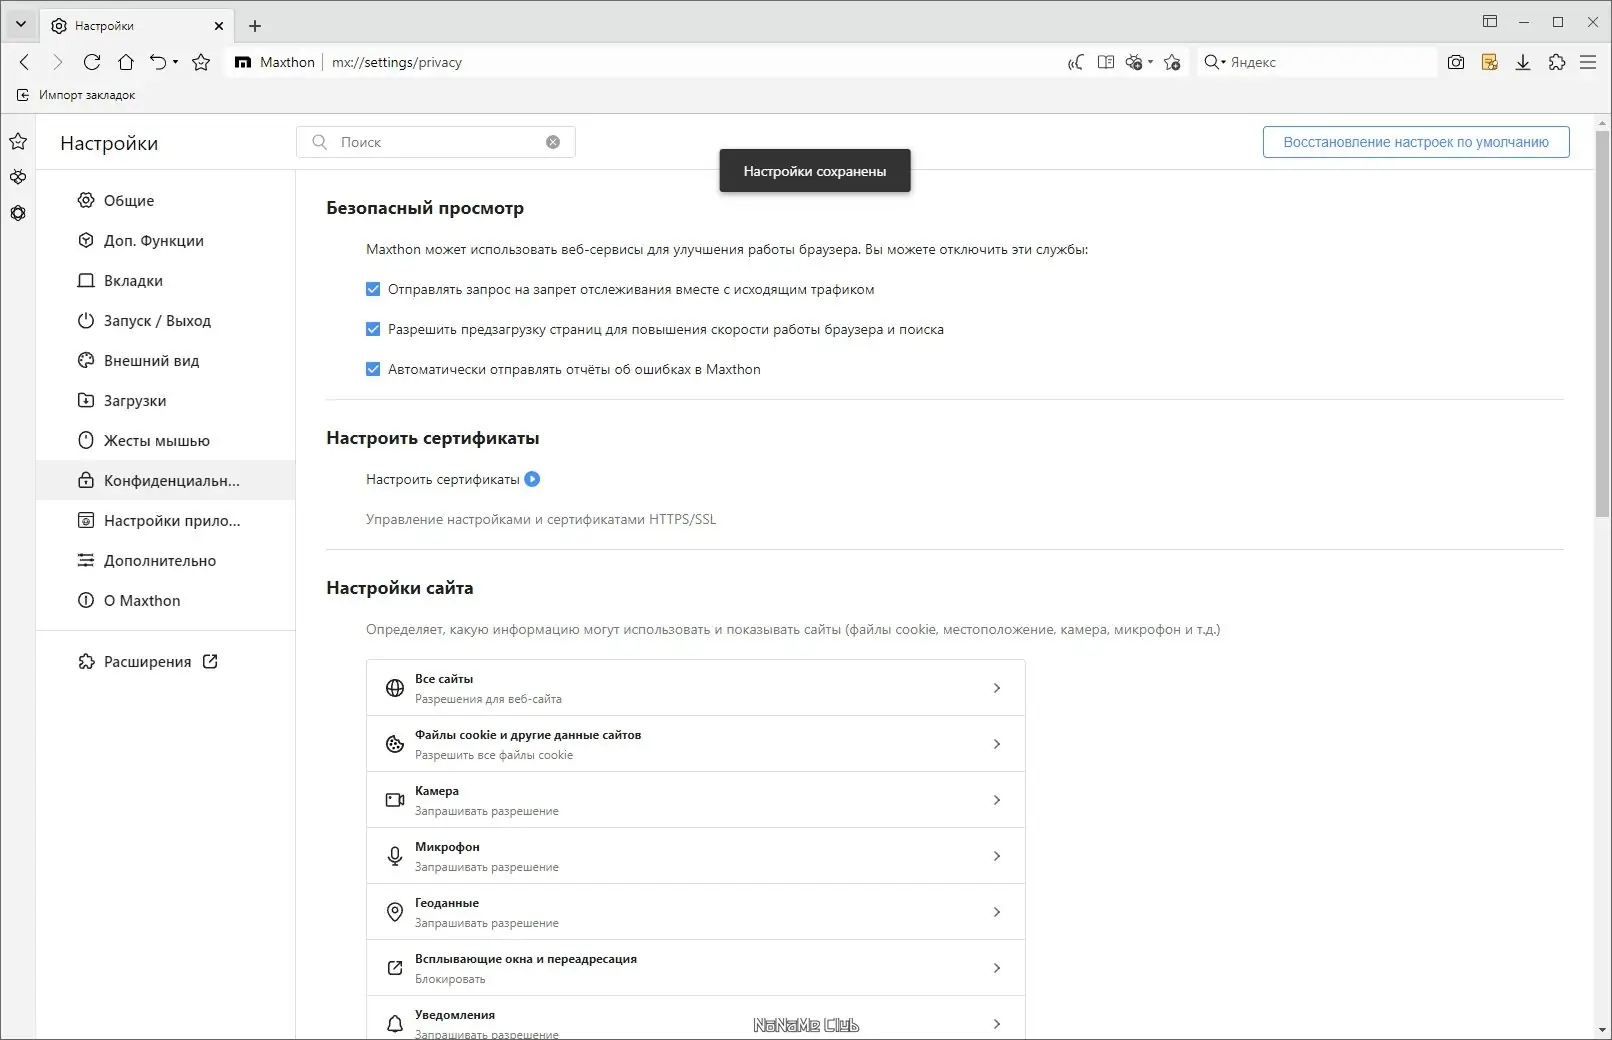Toggle page preloading checkbox

[x=373, y=329]
